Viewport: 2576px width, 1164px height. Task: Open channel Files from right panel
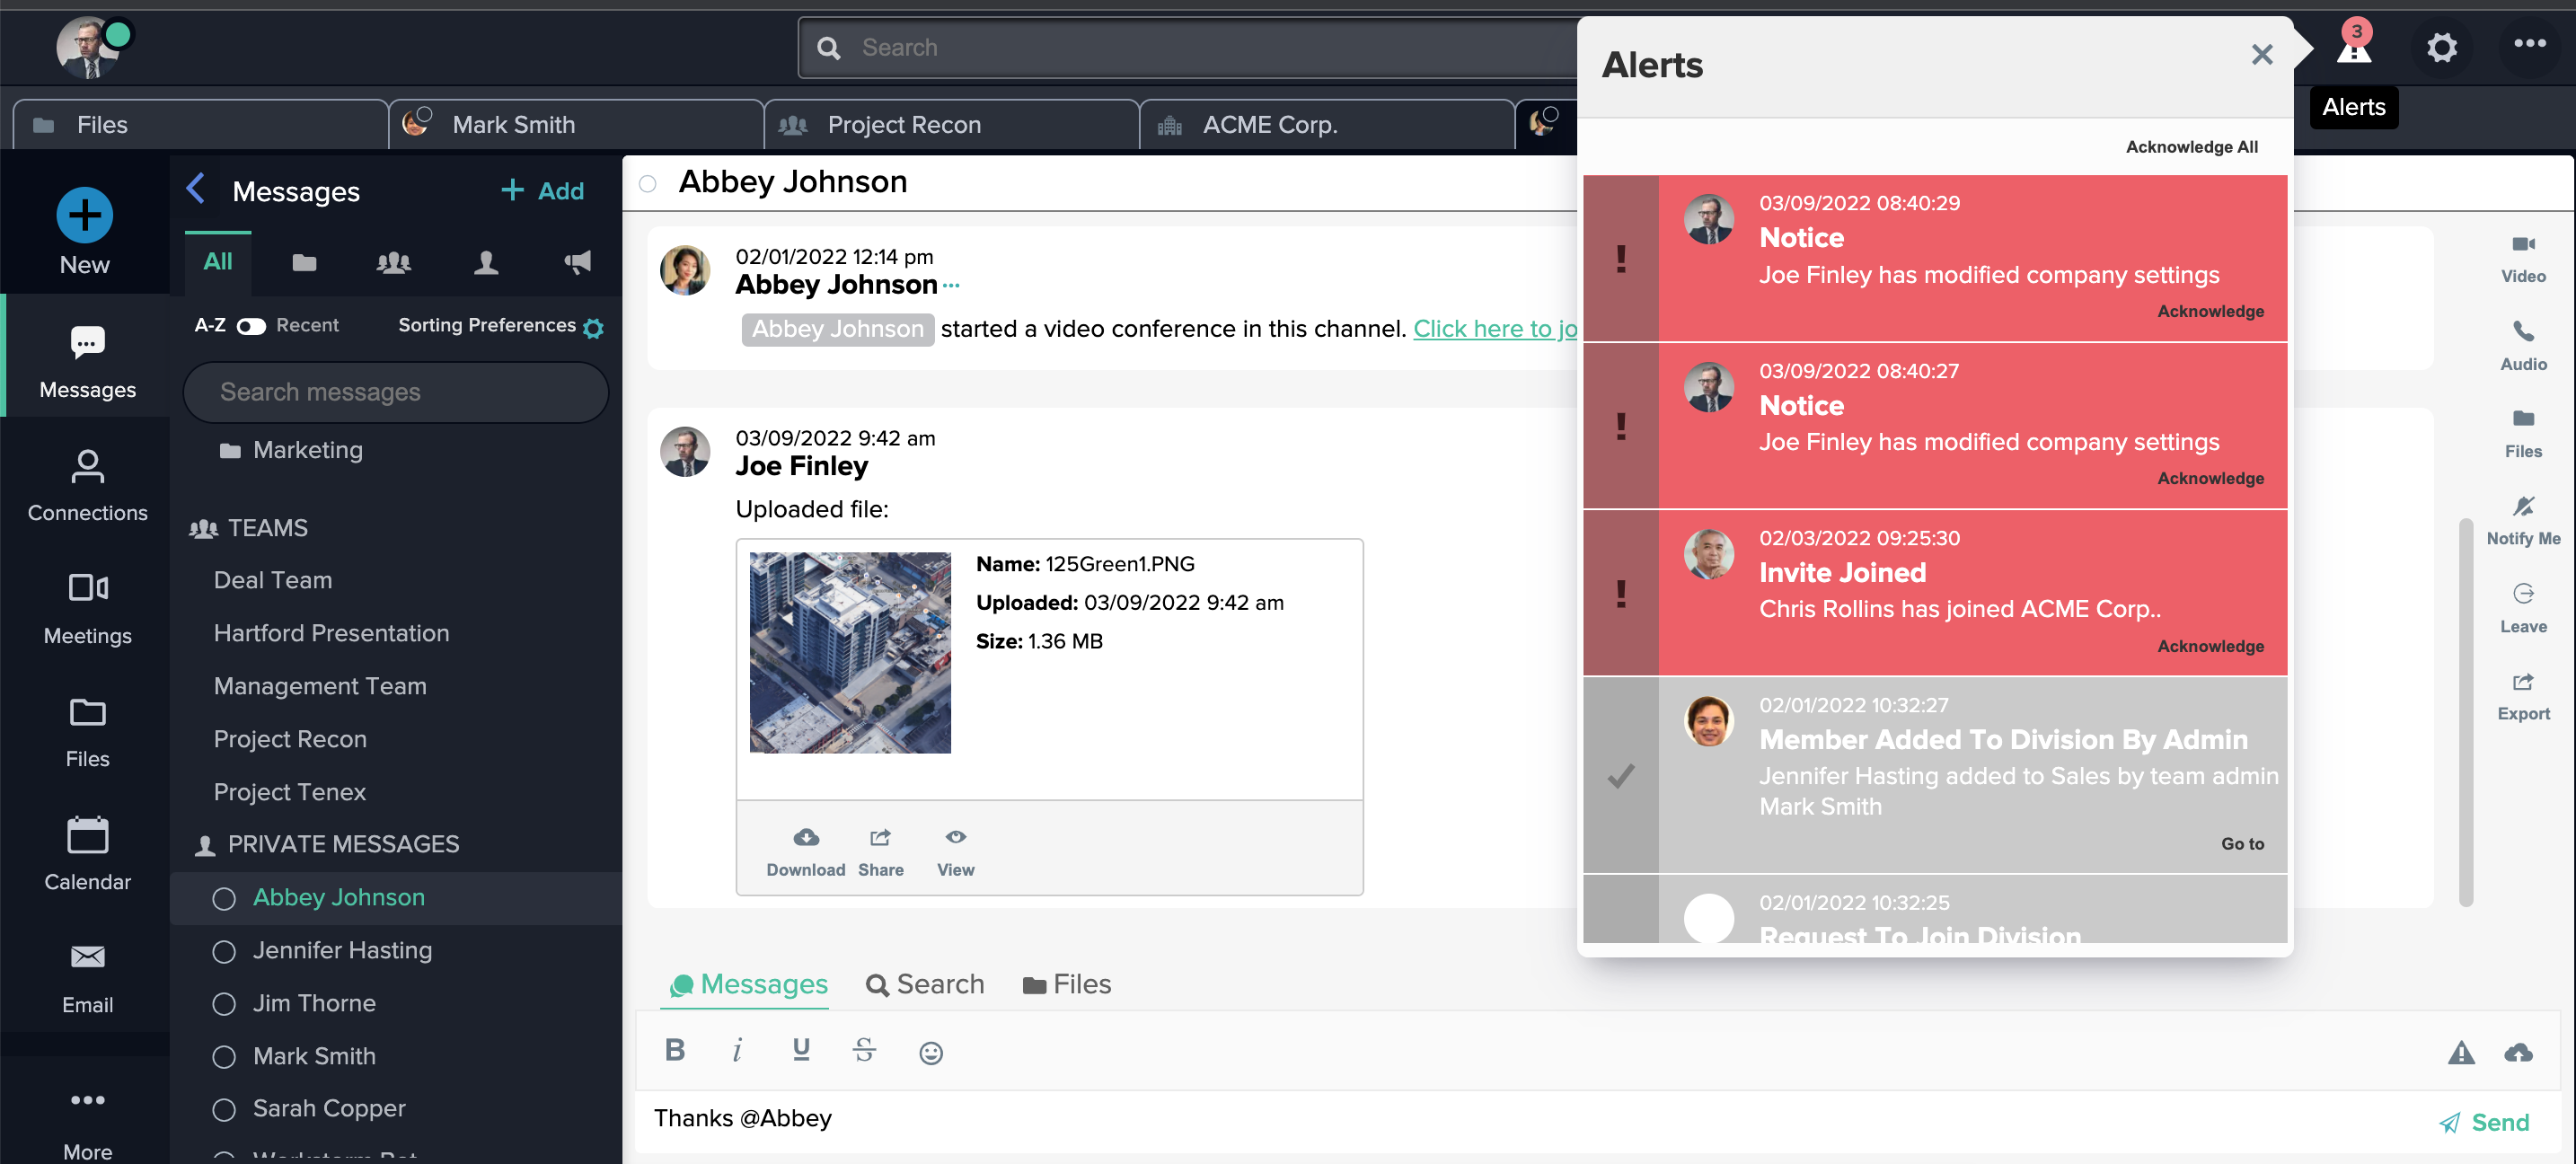[x=2522, y=433]
